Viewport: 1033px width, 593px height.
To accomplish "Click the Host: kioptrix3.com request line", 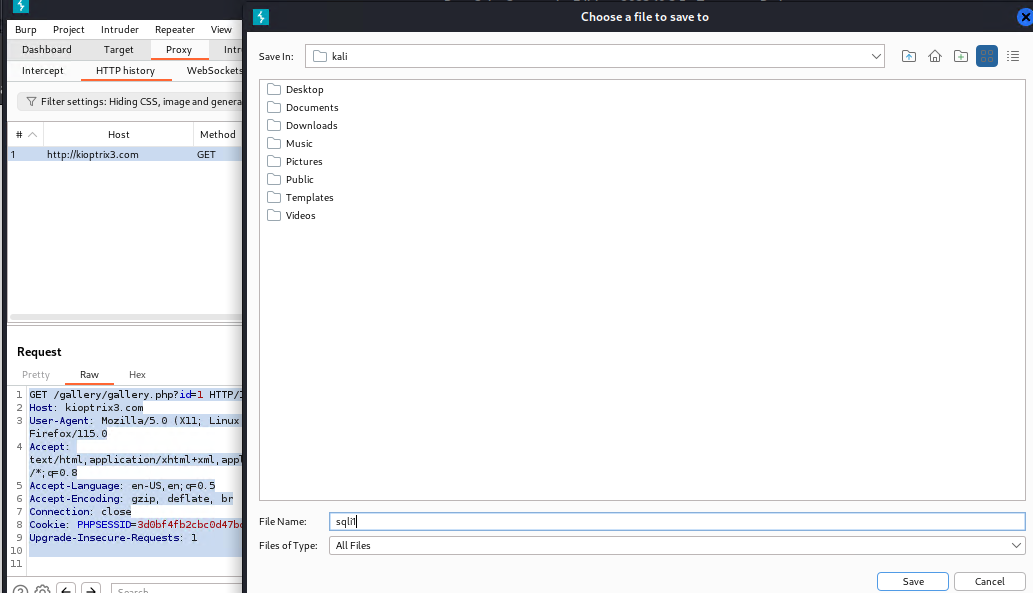I will coord(86,408).
